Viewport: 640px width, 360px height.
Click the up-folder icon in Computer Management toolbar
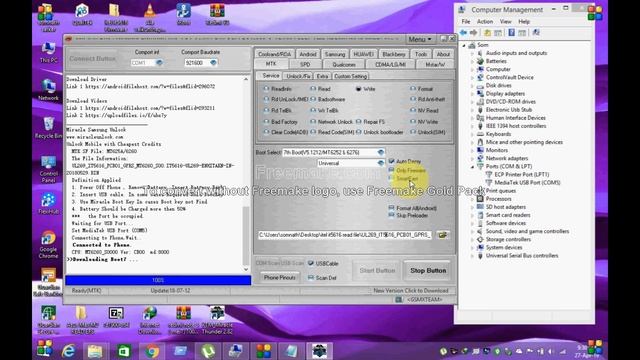coord(487,32)
